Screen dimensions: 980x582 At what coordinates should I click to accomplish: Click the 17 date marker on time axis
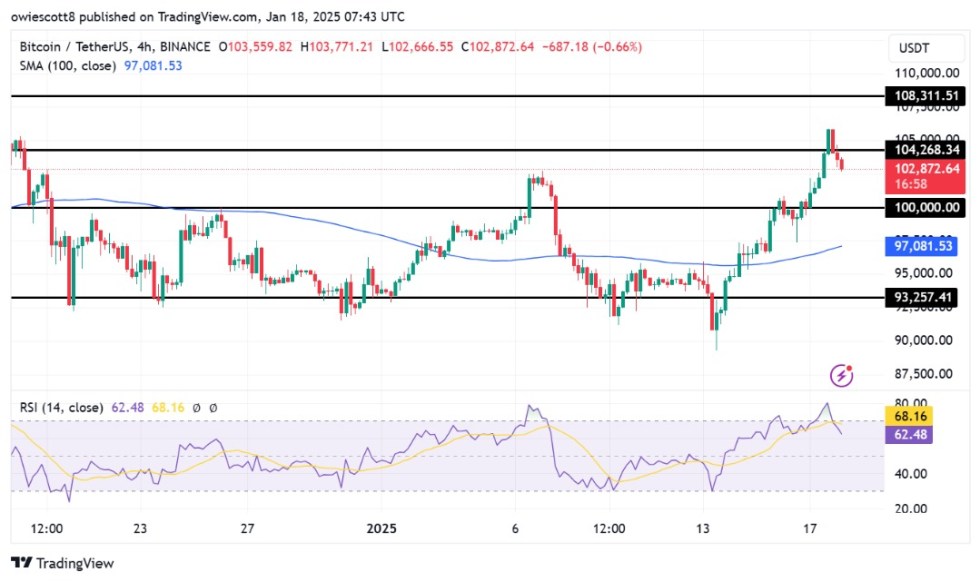(815, 528)
